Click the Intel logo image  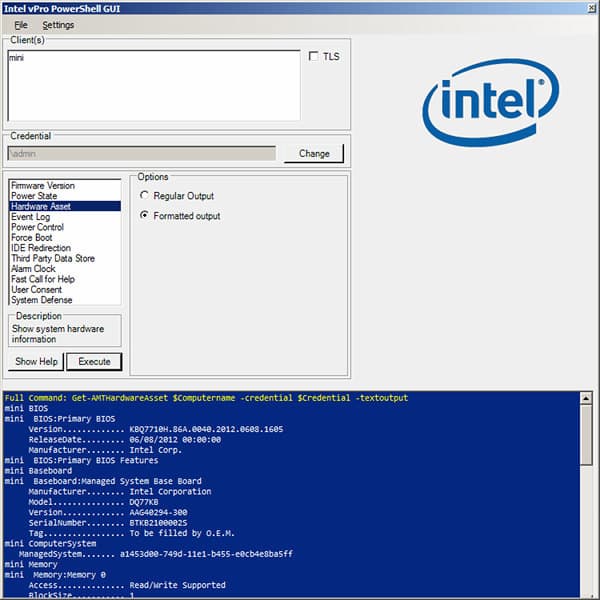[x=491, y=103]
